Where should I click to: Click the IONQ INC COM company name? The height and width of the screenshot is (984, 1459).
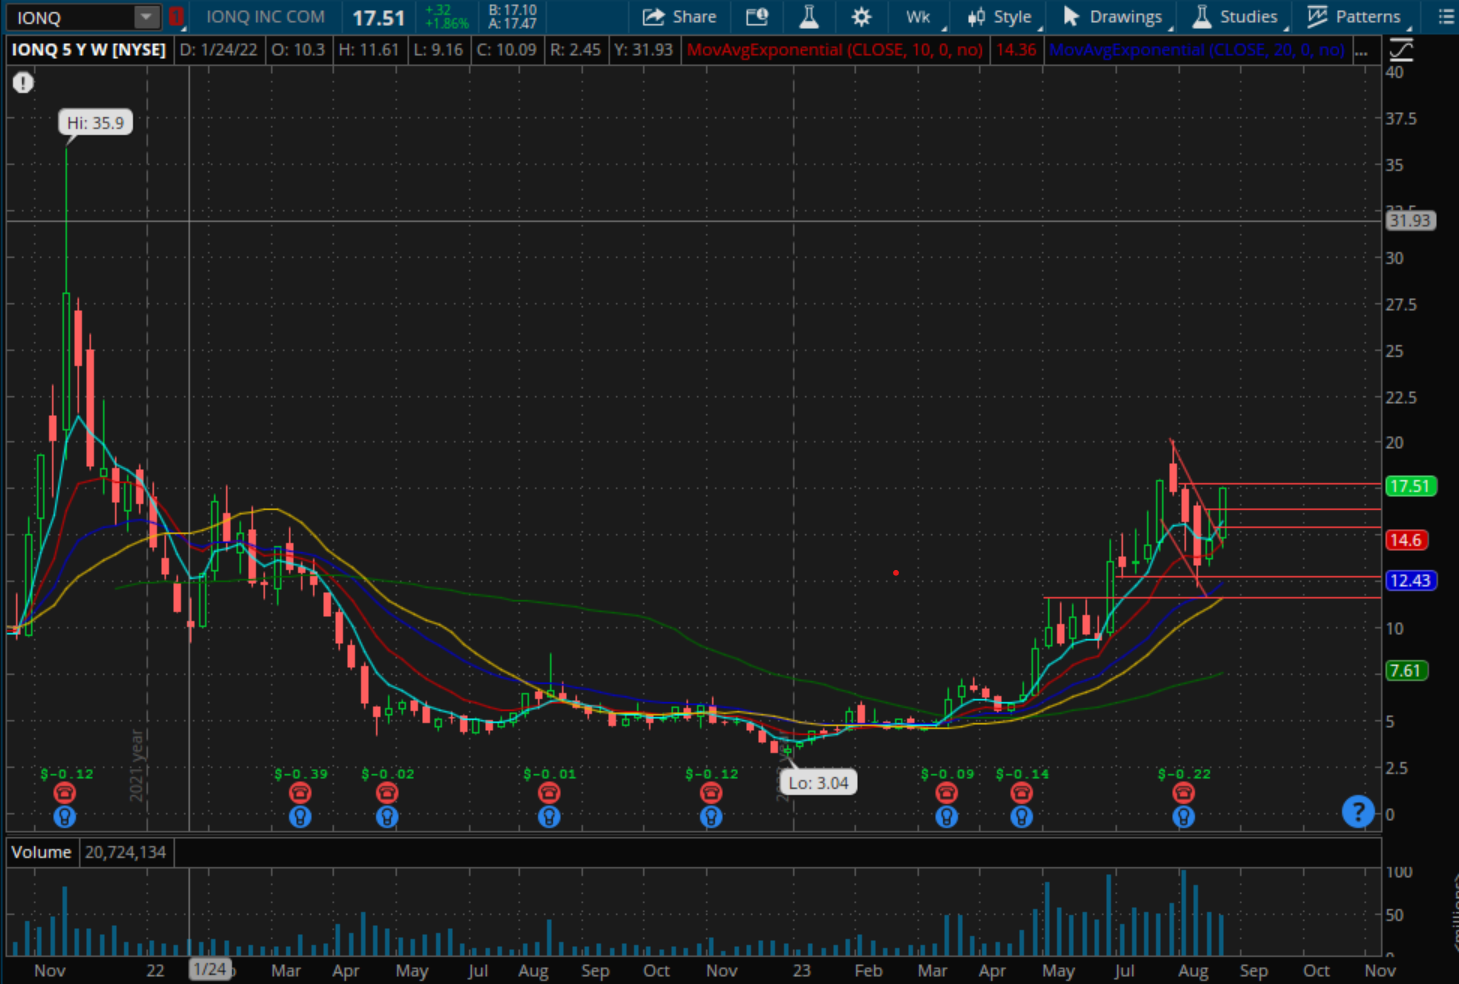tap(265, 17)
